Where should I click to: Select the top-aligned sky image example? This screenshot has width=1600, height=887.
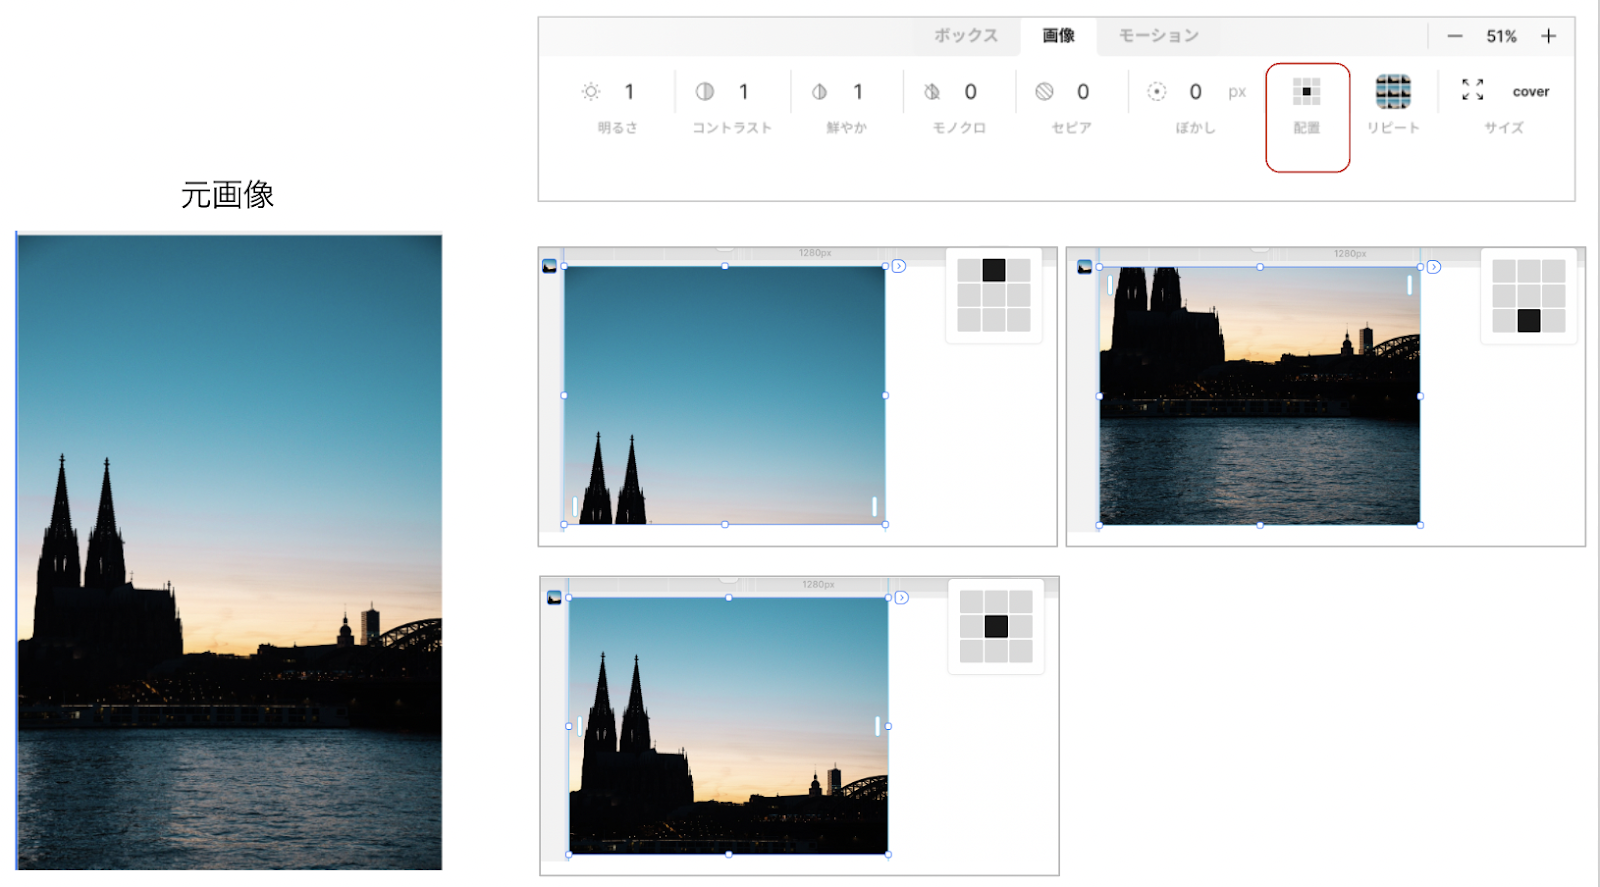724,395
